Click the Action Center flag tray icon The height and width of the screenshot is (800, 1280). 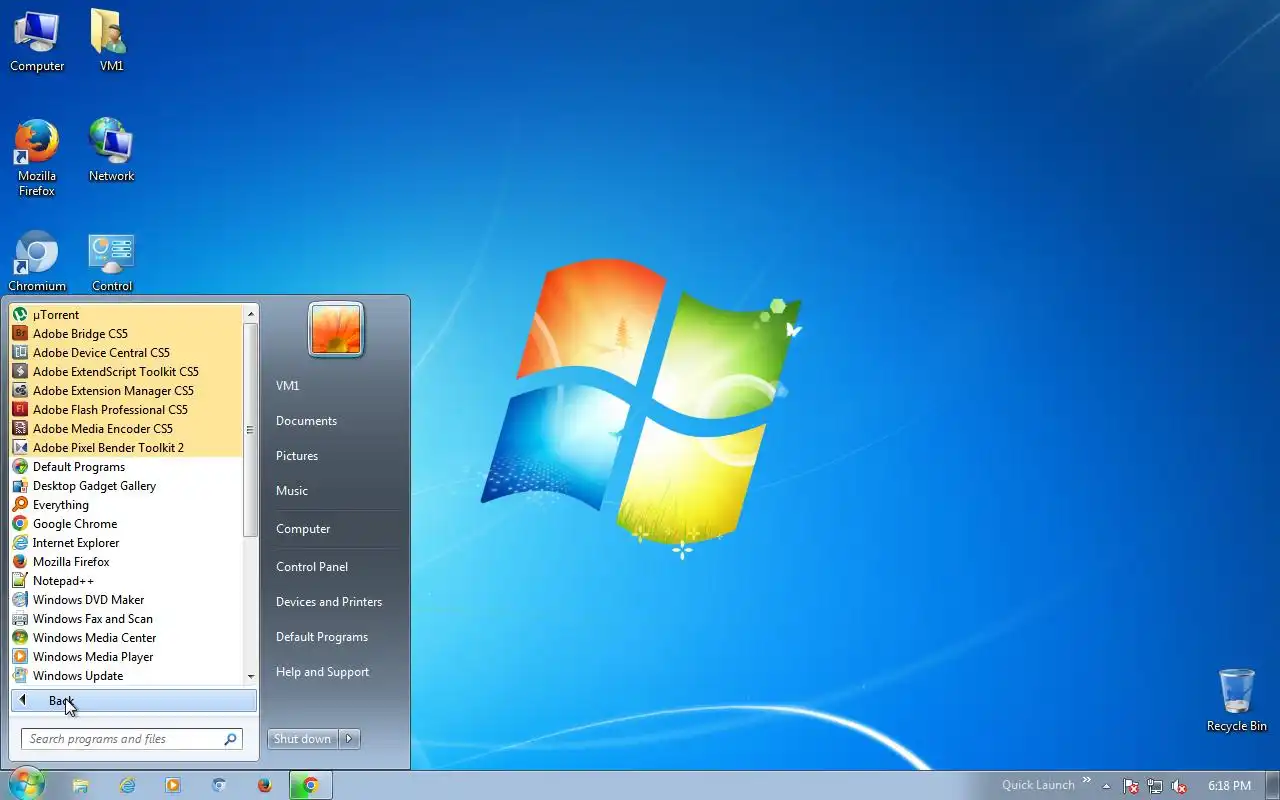point(1131,786)
